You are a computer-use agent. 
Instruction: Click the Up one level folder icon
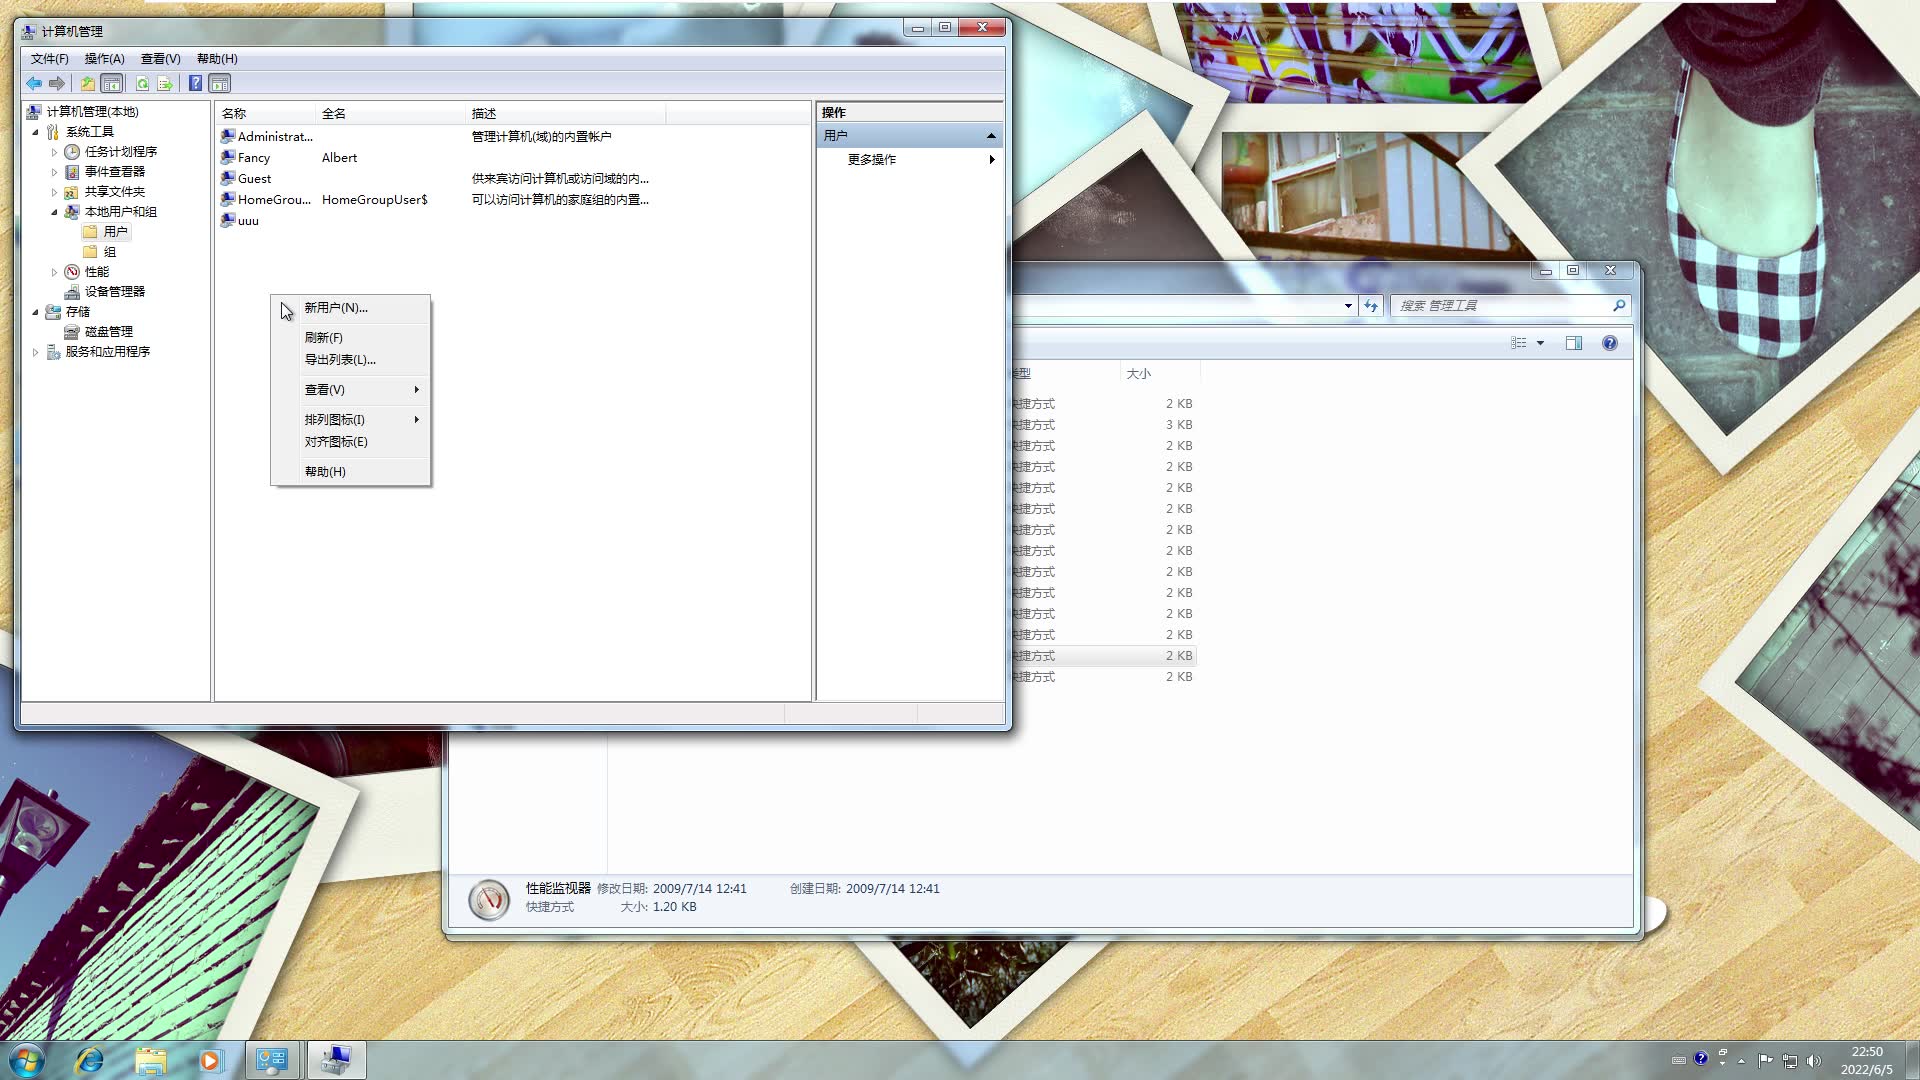pos(88,84)
